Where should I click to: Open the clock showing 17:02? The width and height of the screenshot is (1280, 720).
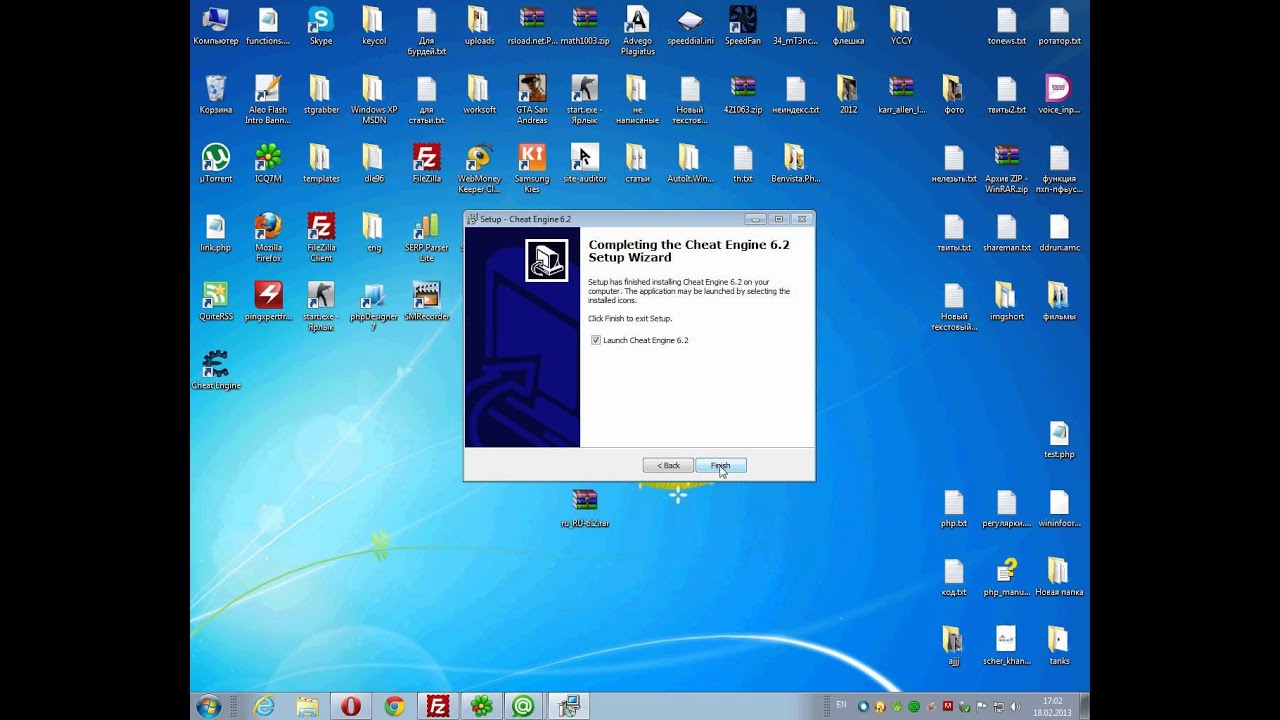coord(1052,706)
